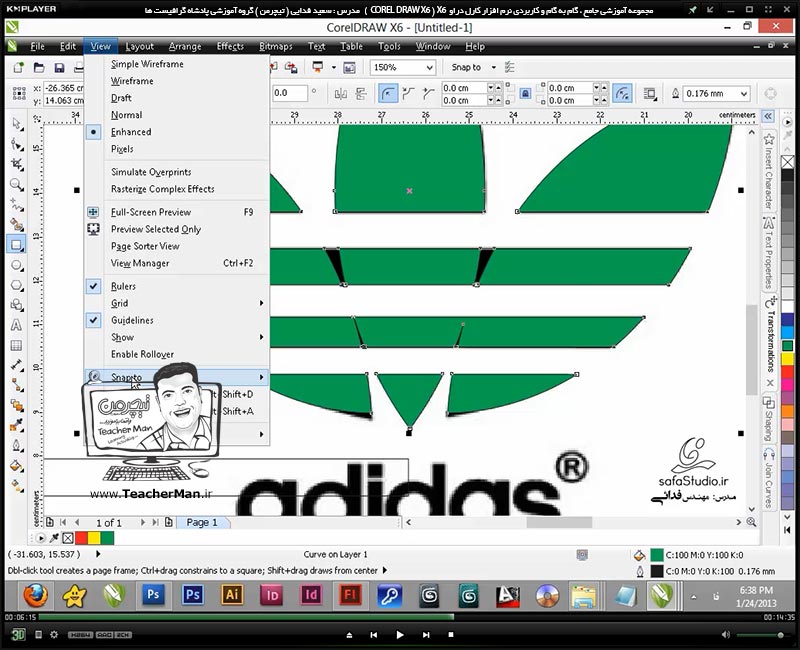The image size is (800, 650).
Task: Click the KMPlayer stop button
Action: pyautogui.click(x=451, y=635)
